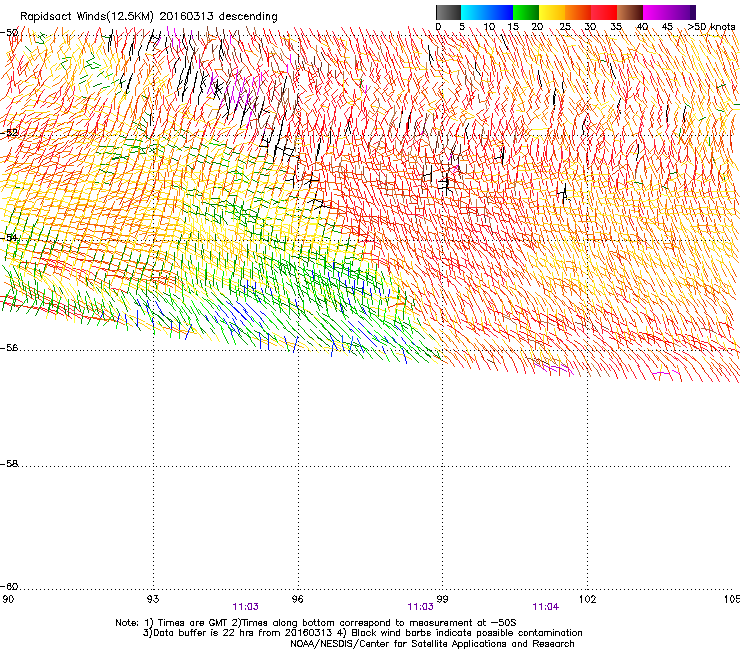Click the "-54" latitude axis label
This screenshot has width=740, height=650.
pyautogui.click(x=9, y=237)
